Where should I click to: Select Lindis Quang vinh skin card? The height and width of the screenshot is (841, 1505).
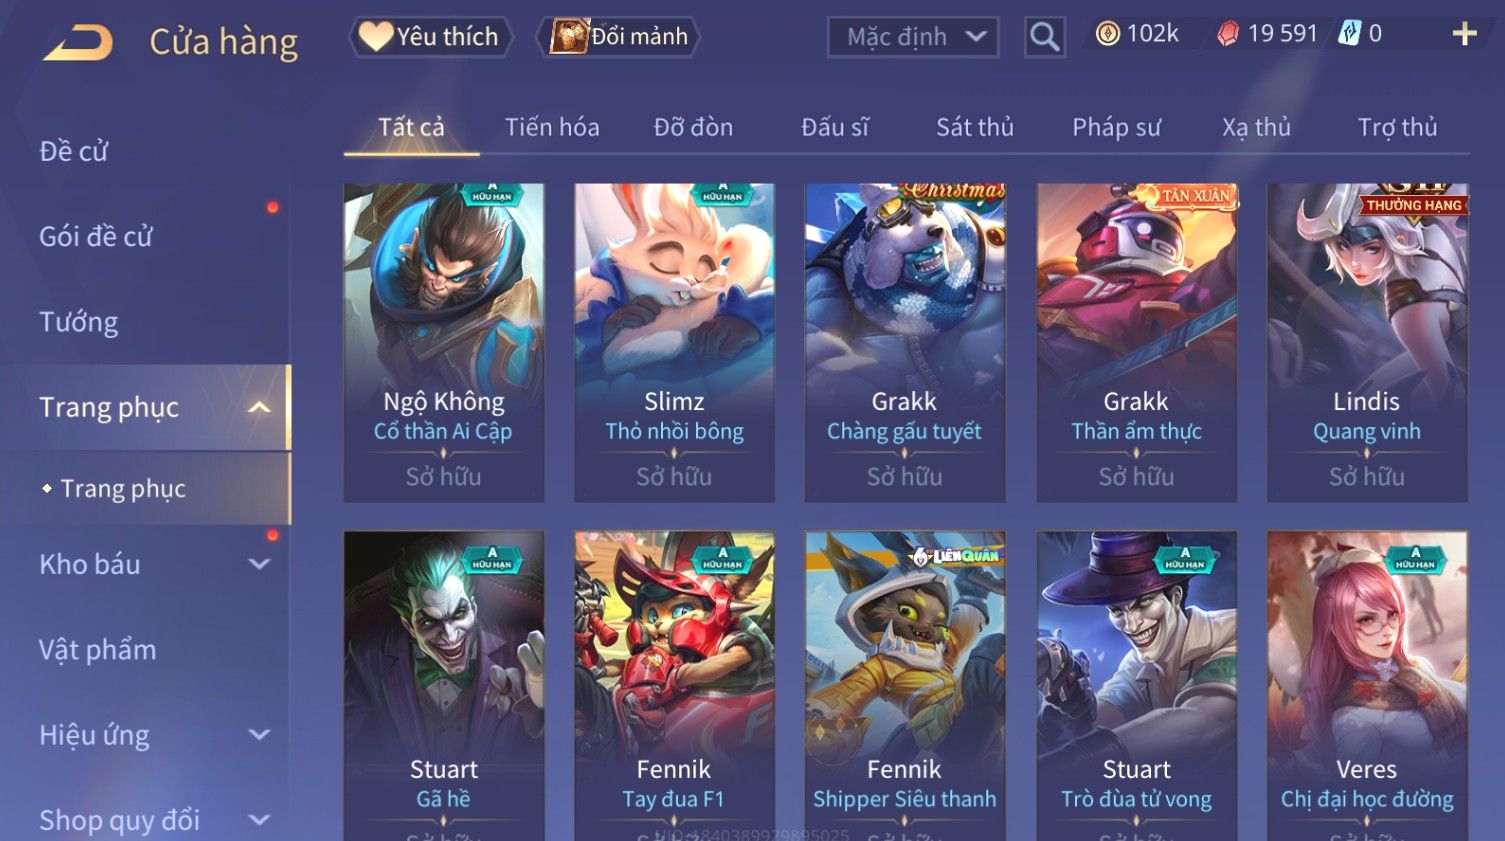[x=1367, y=342]
